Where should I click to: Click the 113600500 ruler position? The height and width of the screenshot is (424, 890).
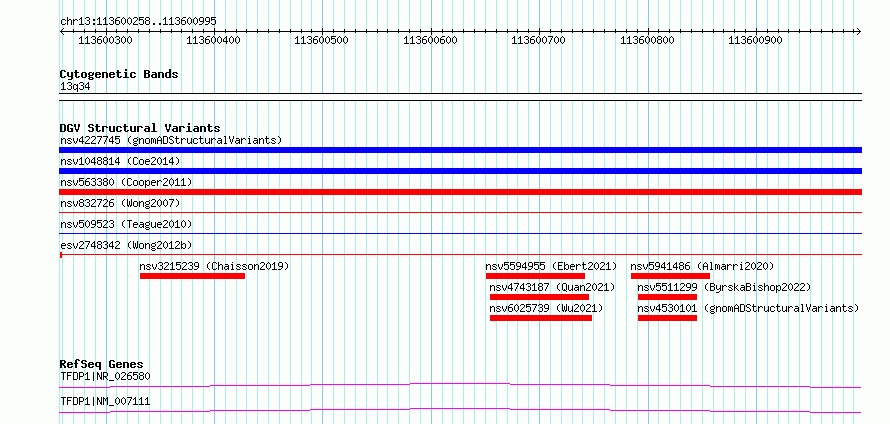click(321, 40)
